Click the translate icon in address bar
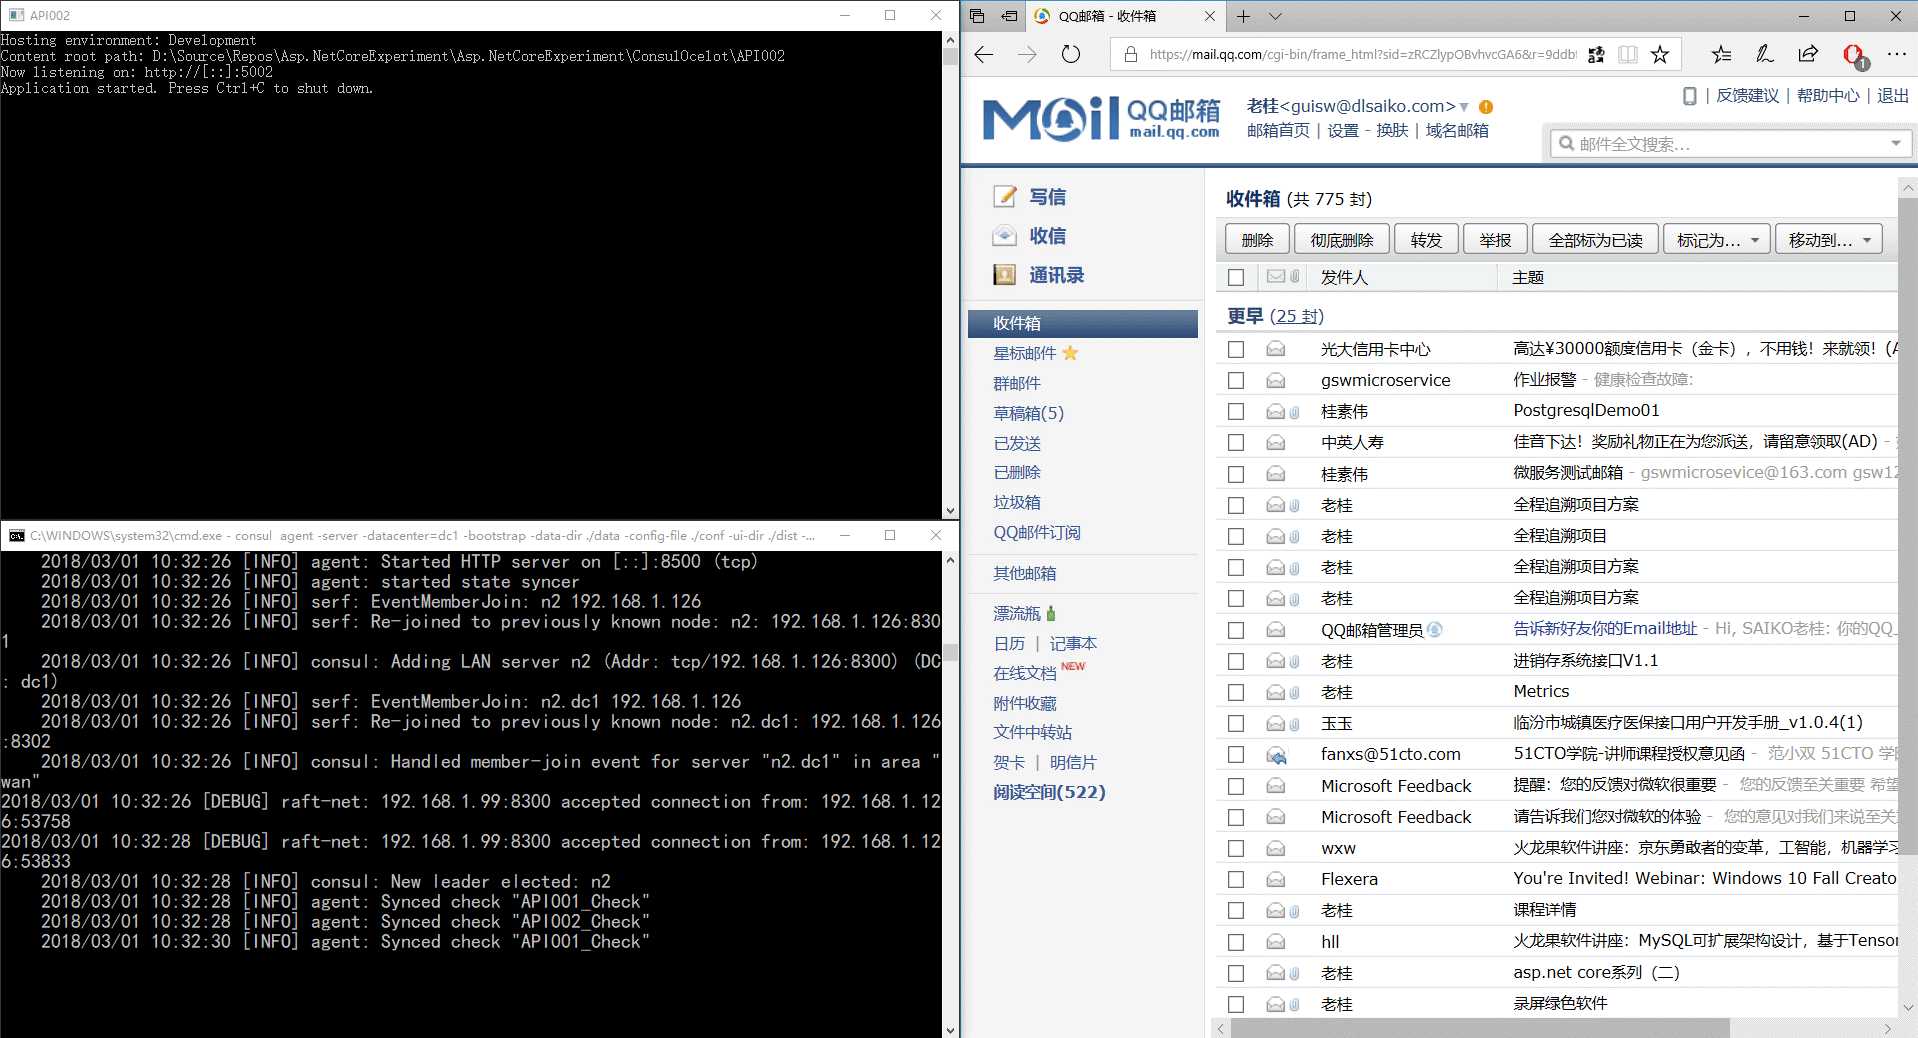The height and width of the screenshot is (1038, 1918). click(x=1596, y=54)
